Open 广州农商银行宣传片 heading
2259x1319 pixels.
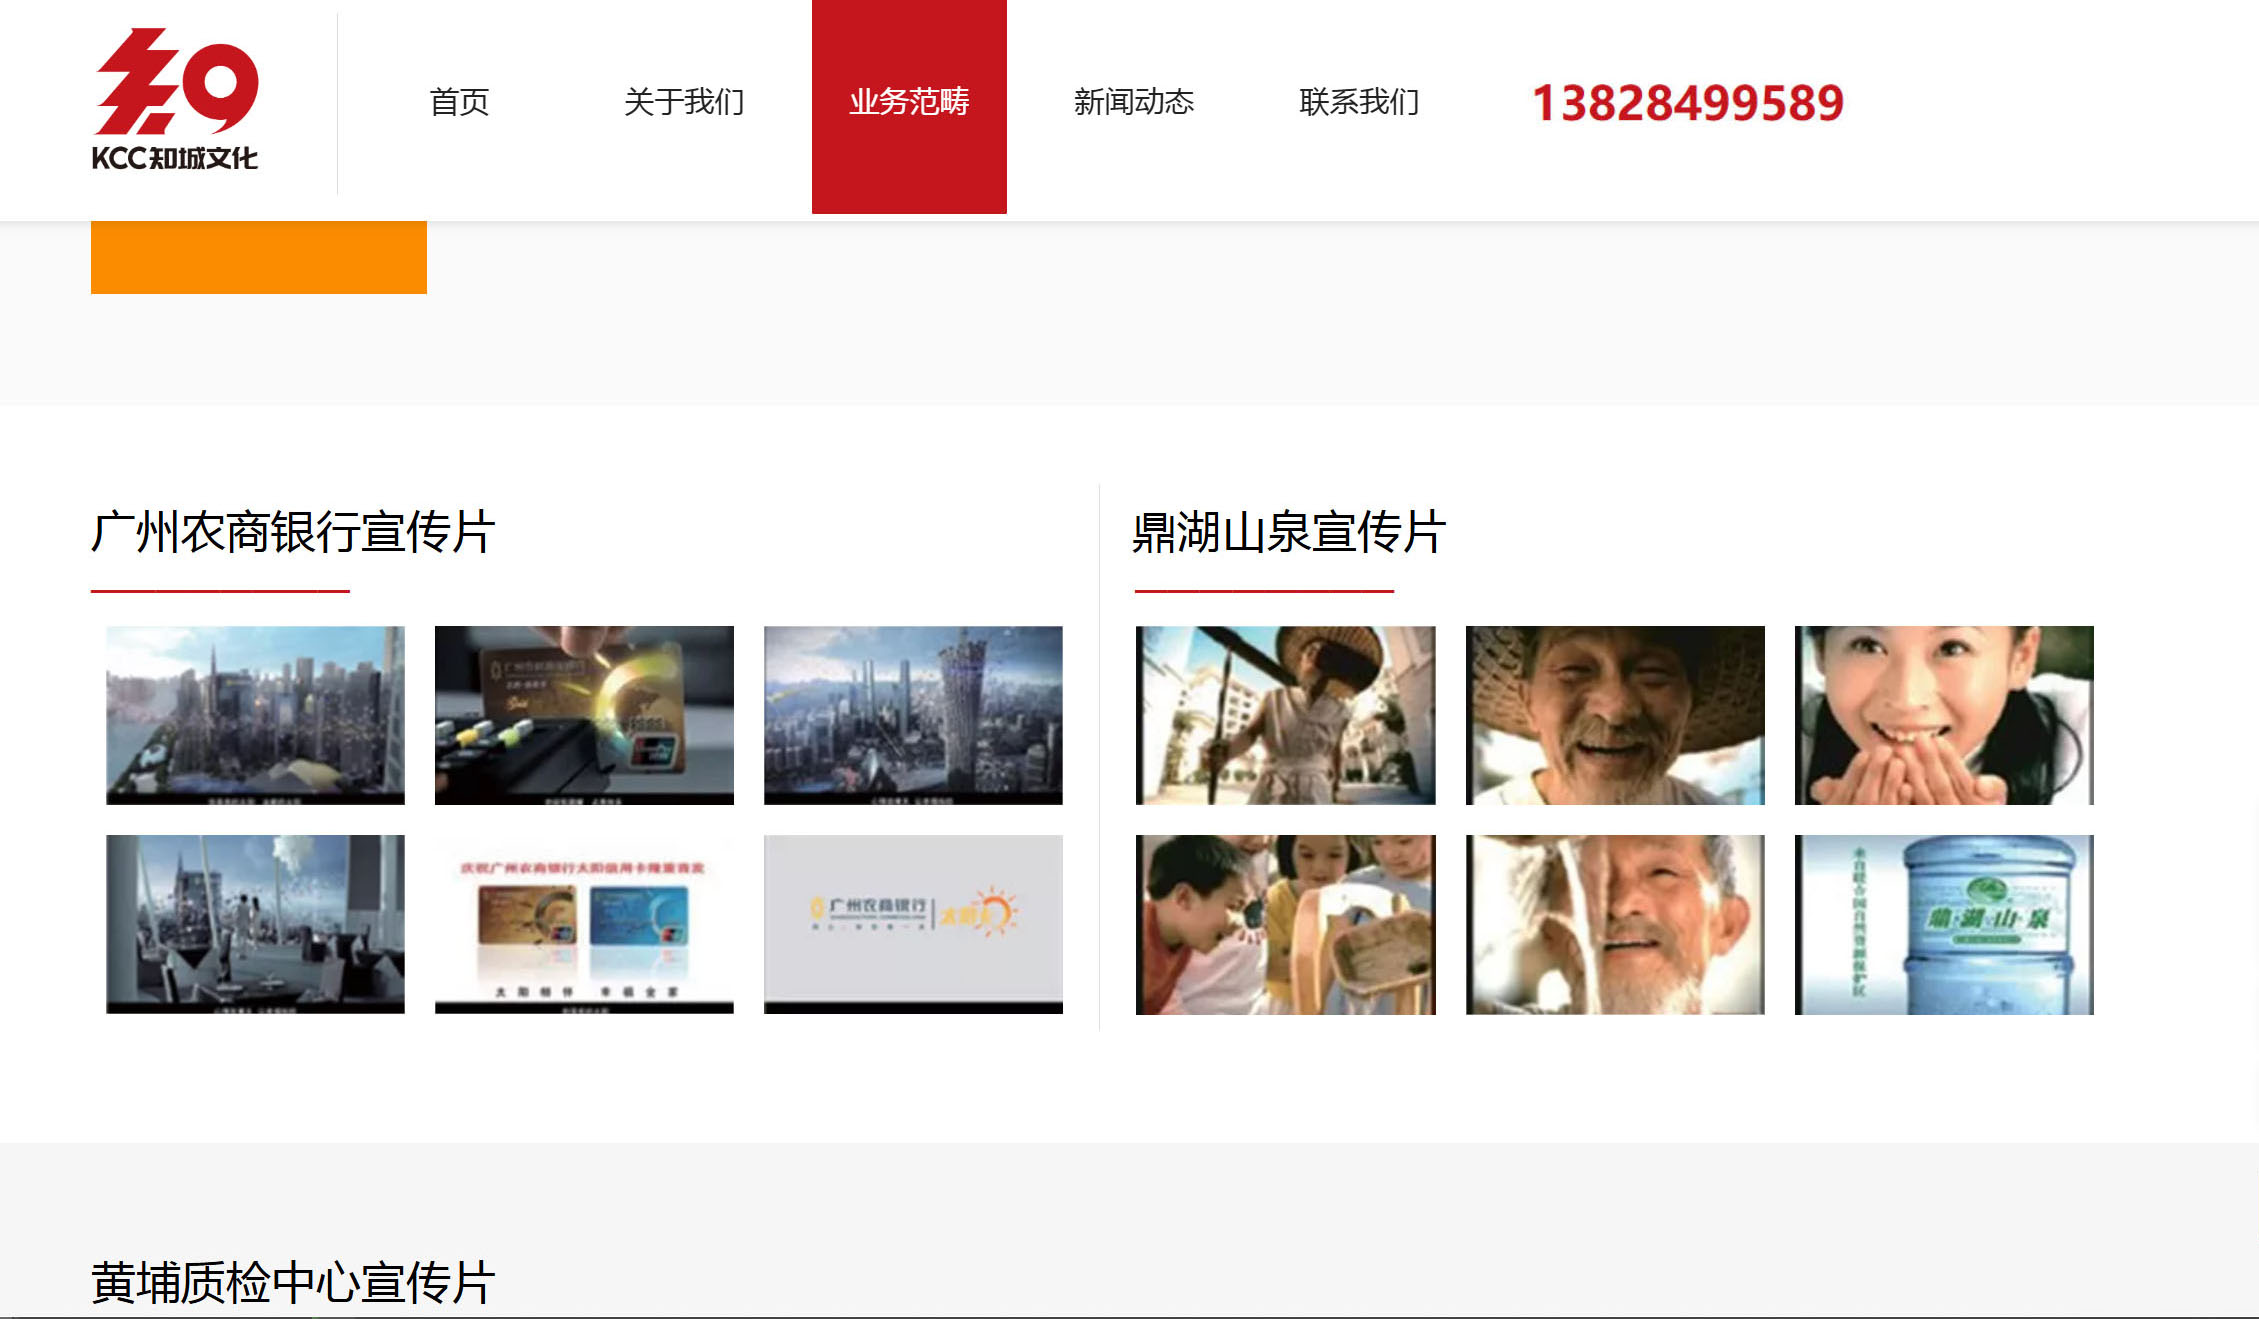(x=293, y=532)
